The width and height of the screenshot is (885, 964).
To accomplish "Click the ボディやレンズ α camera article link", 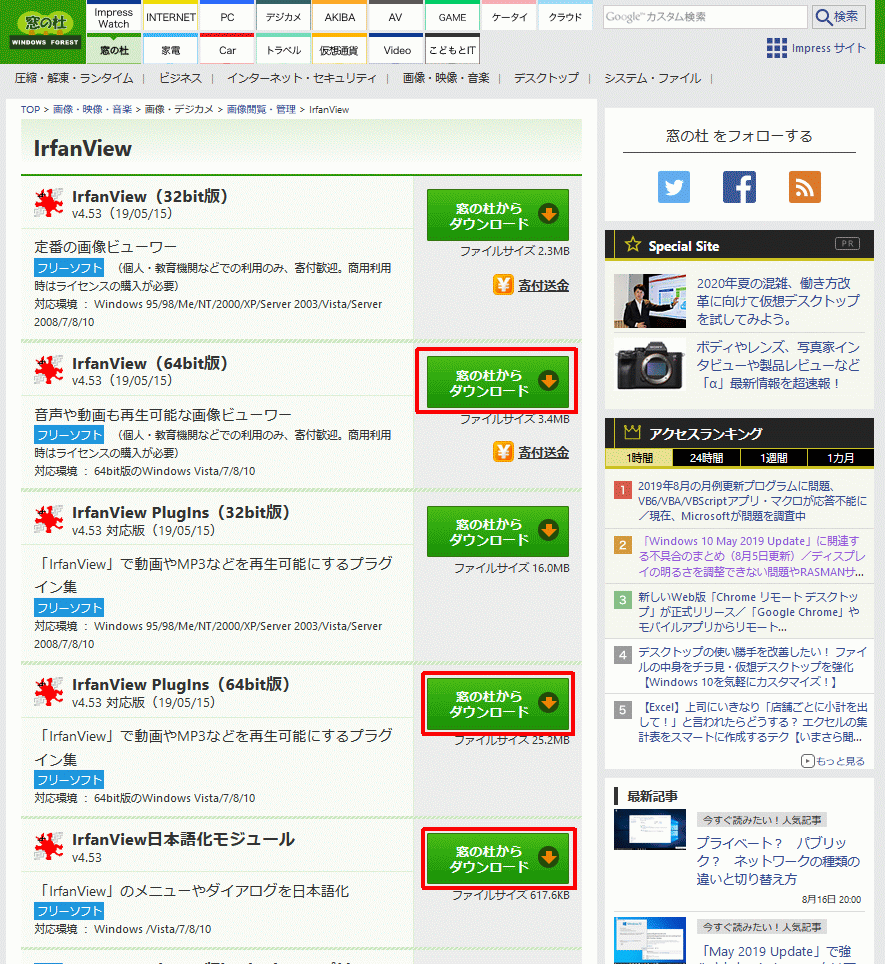I will click(x=778, y=365).
